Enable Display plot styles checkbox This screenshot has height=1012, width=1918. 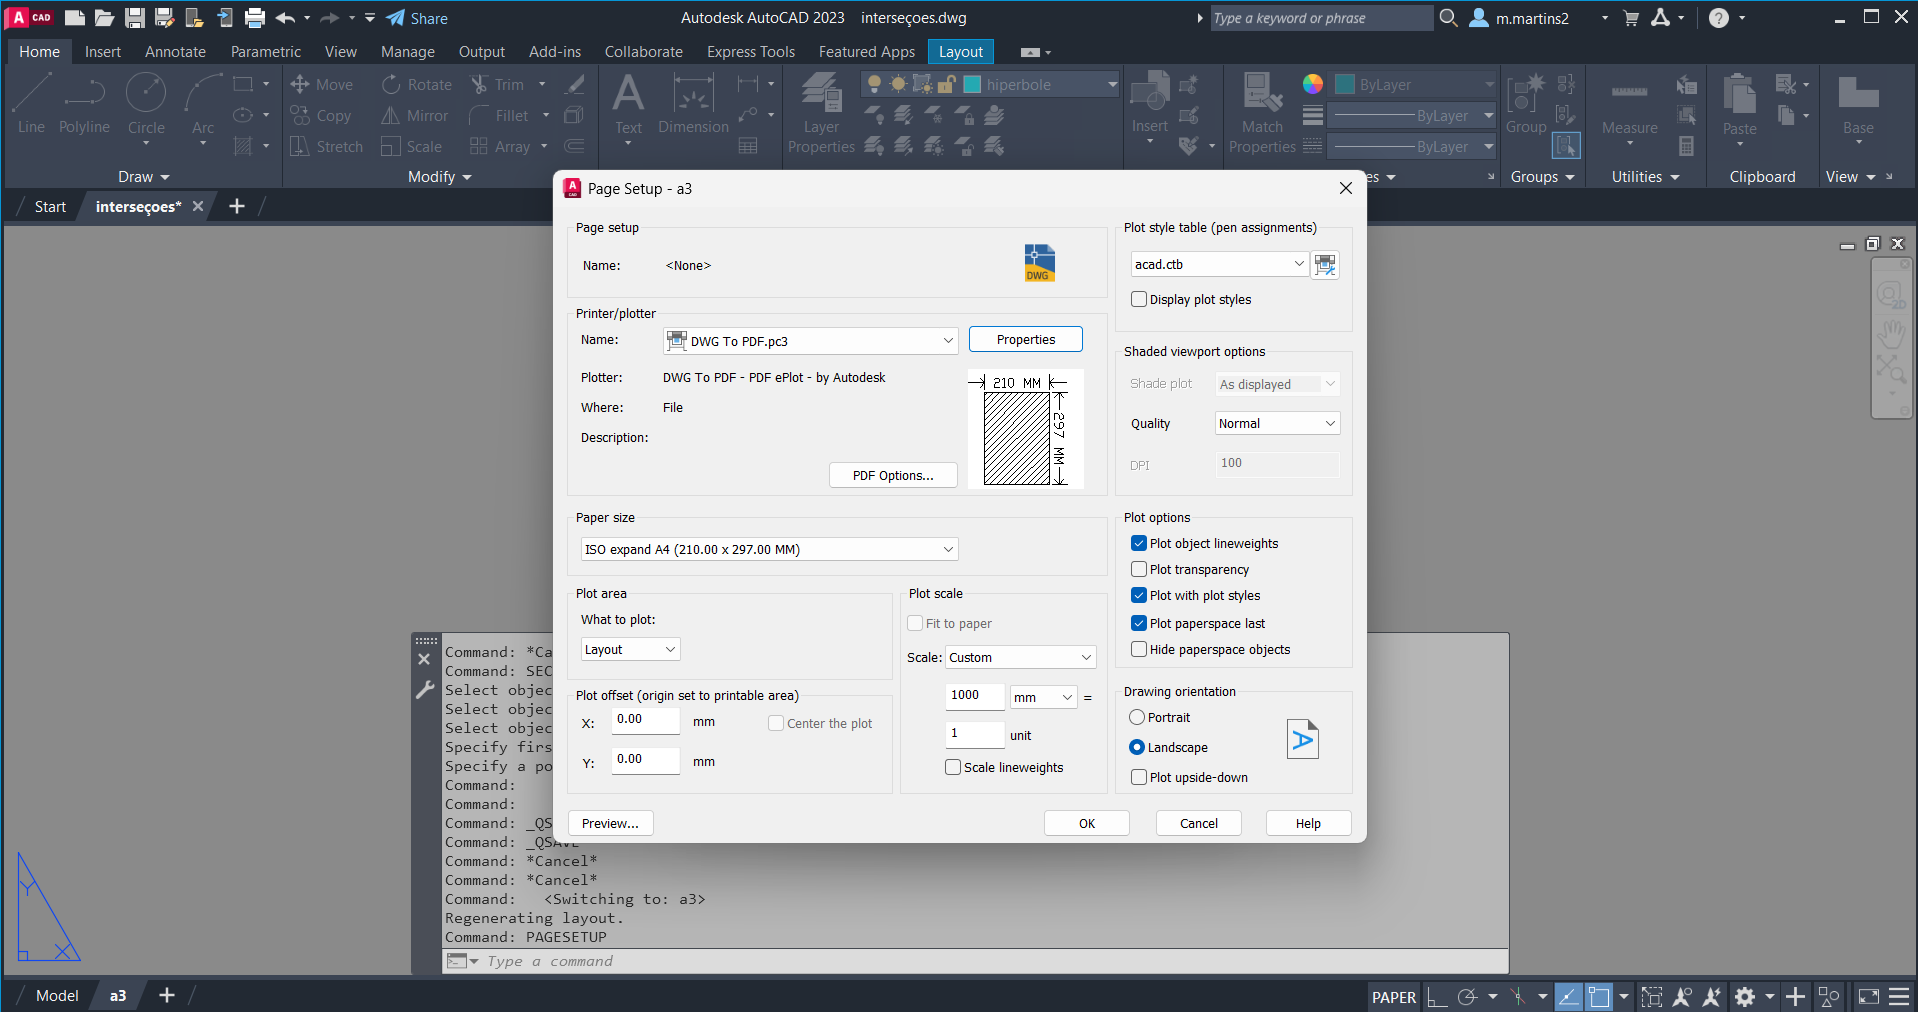(x=1139, y=299)
